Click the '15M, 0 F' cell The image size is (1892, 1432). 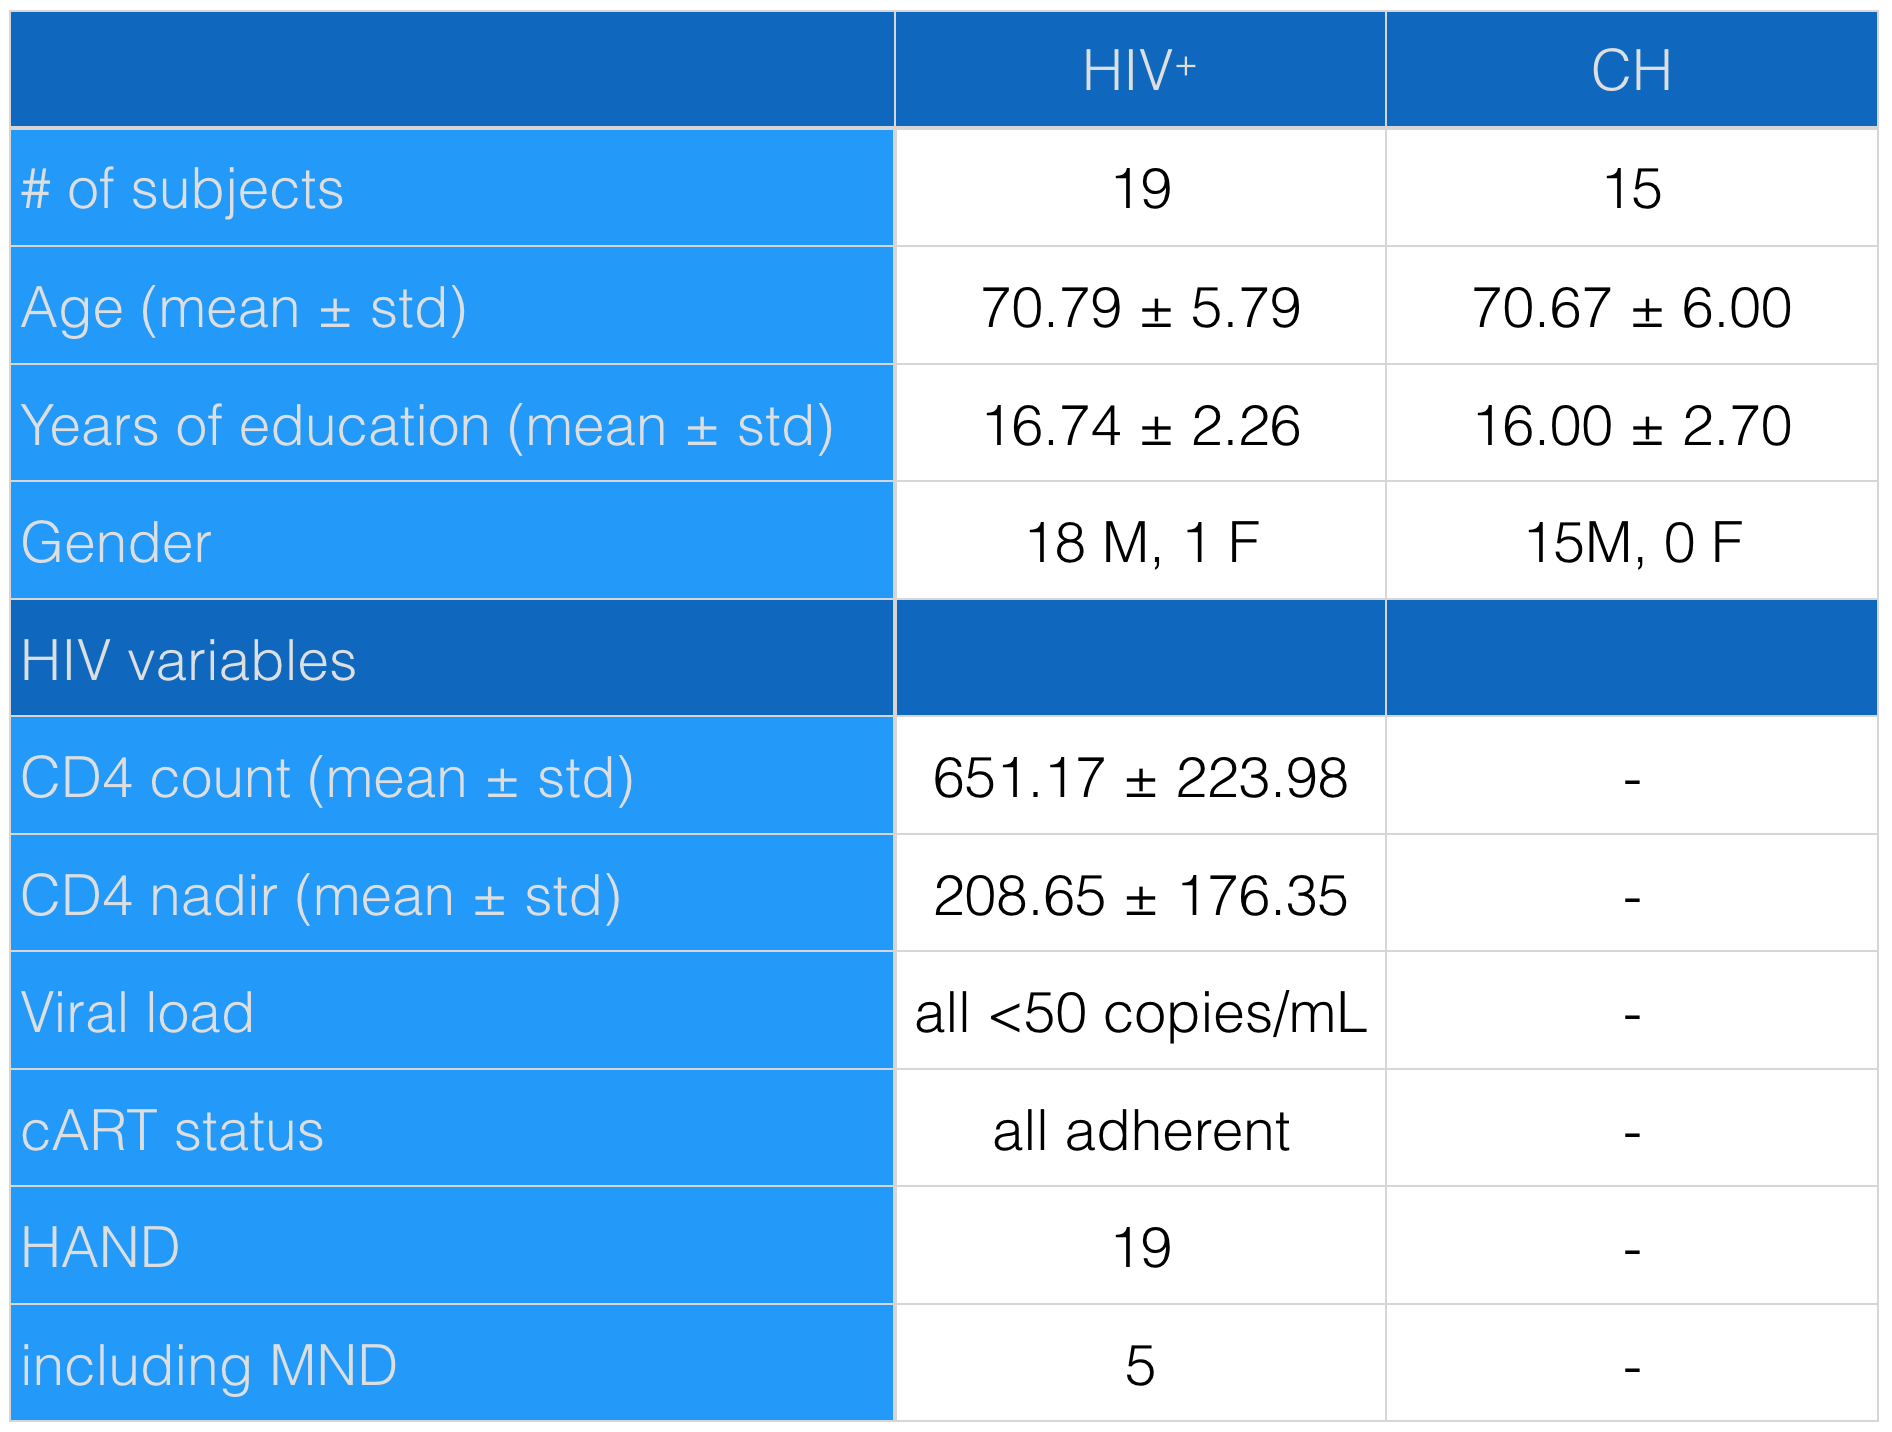pos(1632,543)
